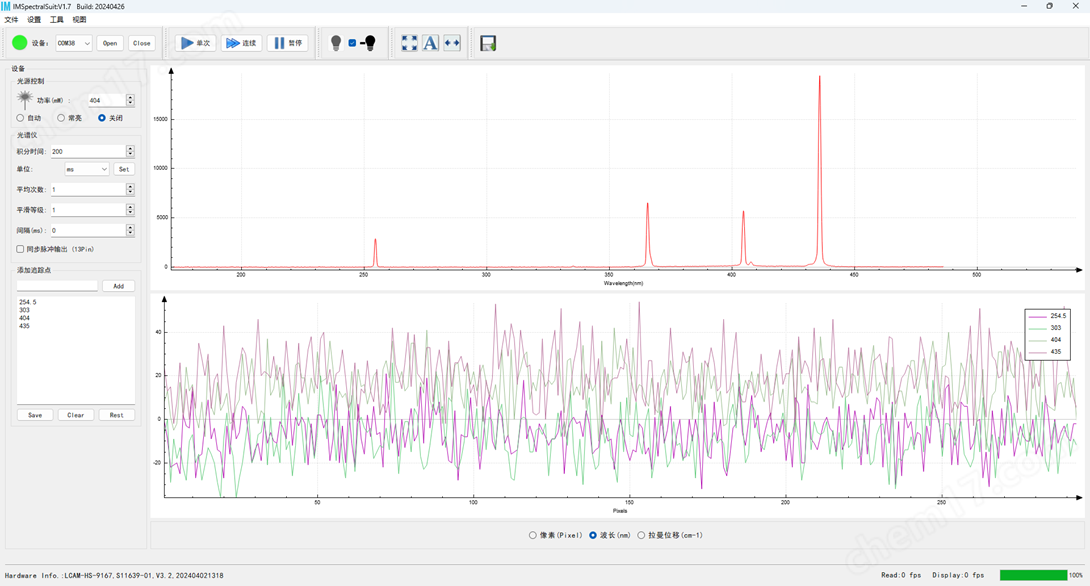
Task: Start a single acquisition (单次)
Action: [195, 43]
